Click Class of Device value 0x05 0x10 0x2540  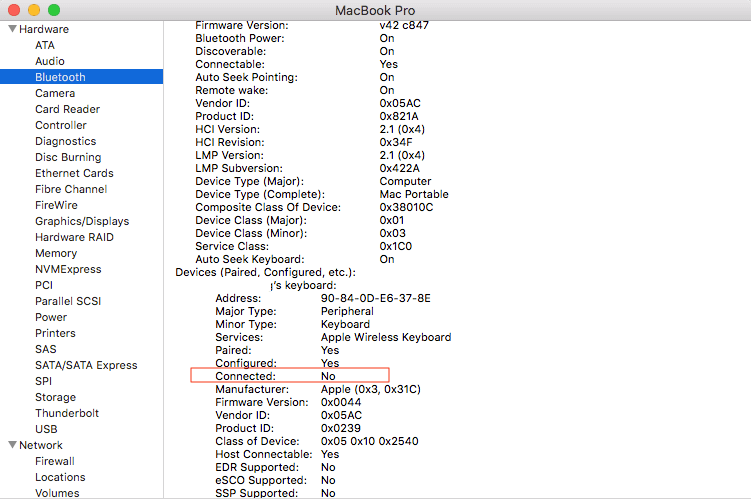369,441
